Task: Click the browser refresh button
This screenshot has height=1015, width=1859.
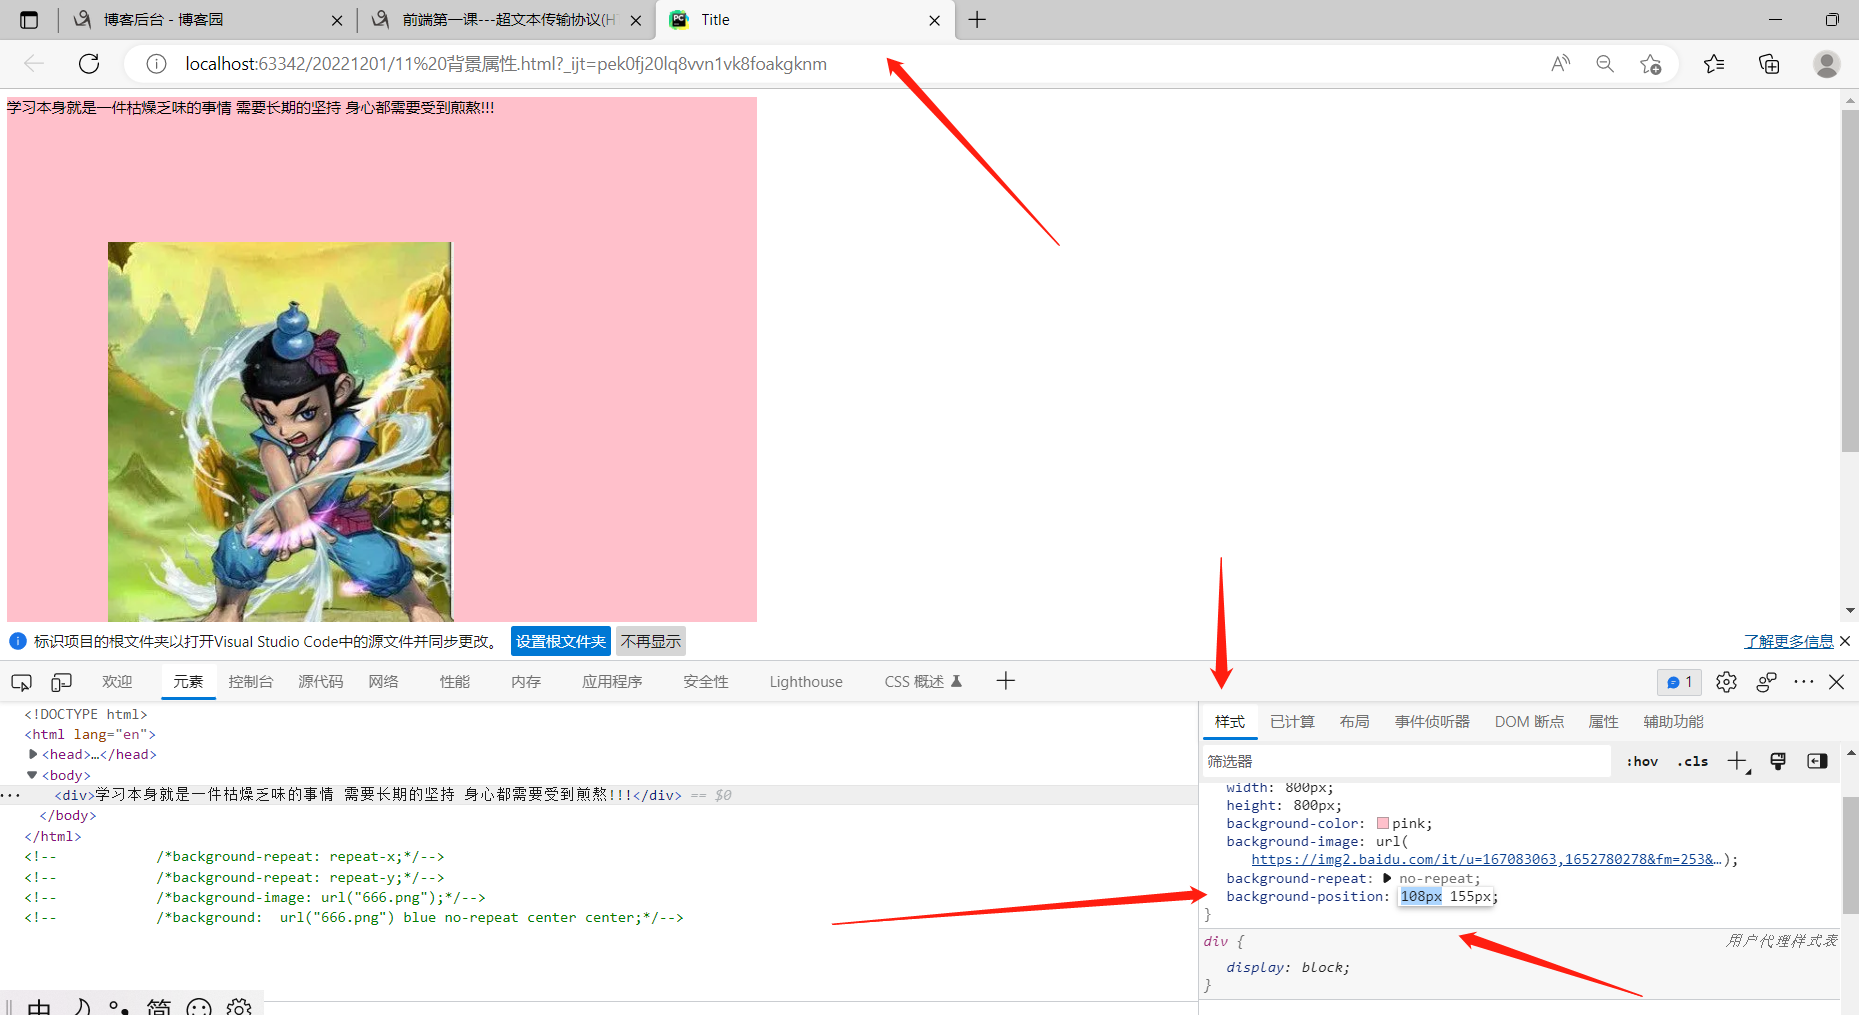Action: 89,64
